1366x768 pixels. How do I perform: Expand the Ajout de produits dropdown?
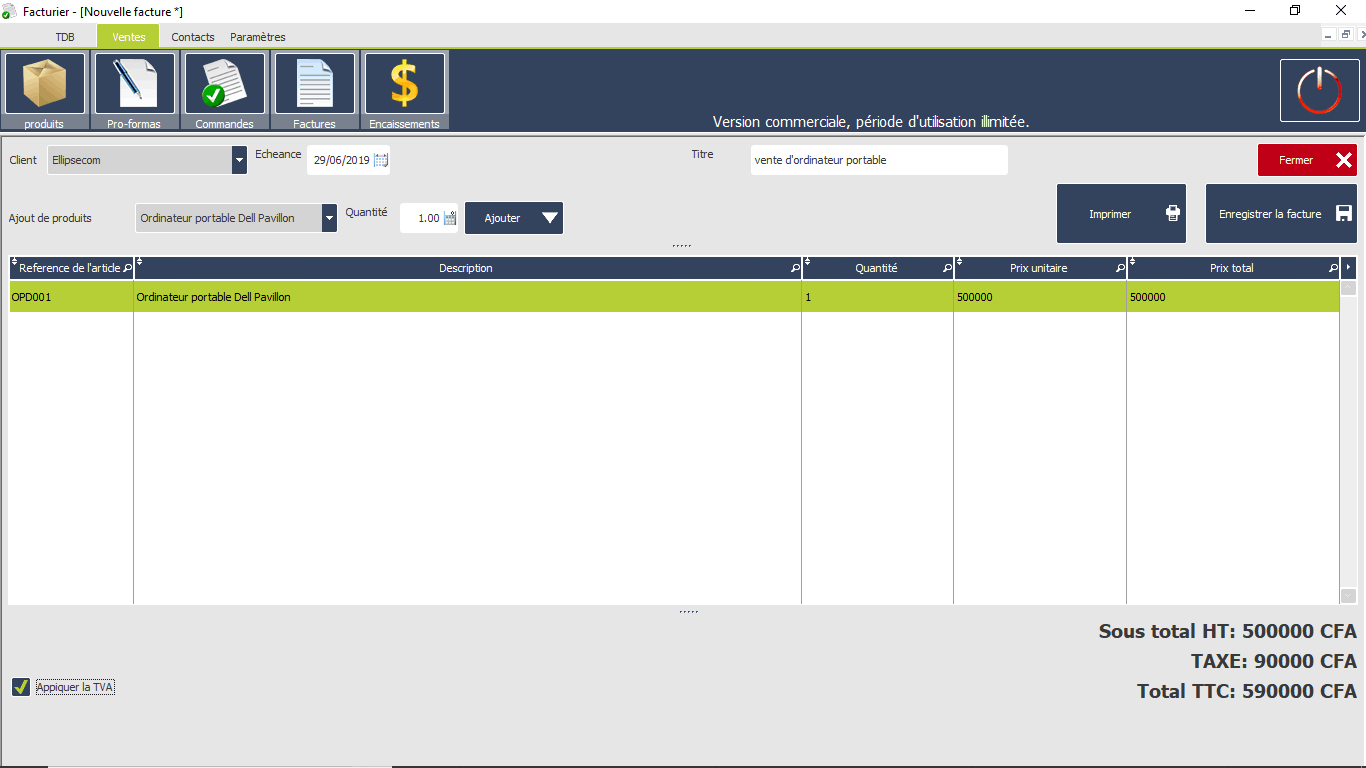tap(329, 218)
